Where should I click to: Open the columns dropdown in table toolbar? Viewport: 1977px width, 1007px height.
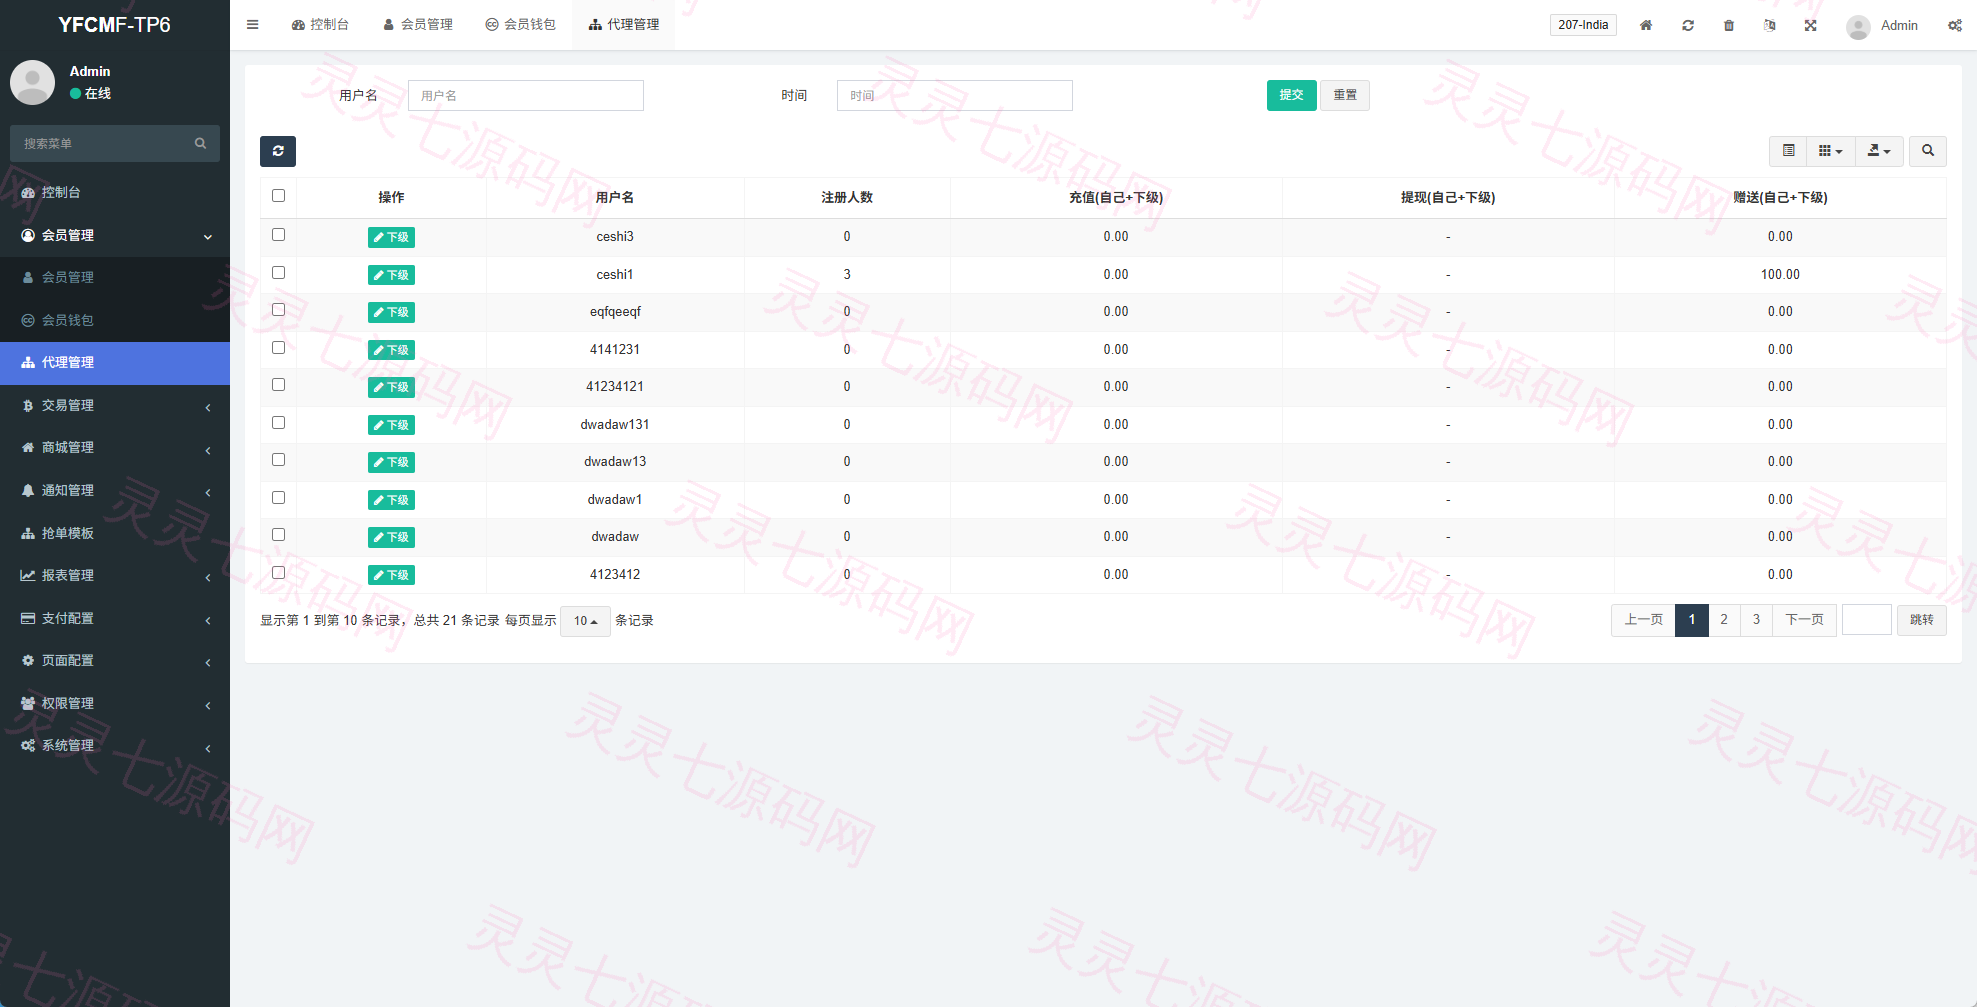(x=1830, y=151)
